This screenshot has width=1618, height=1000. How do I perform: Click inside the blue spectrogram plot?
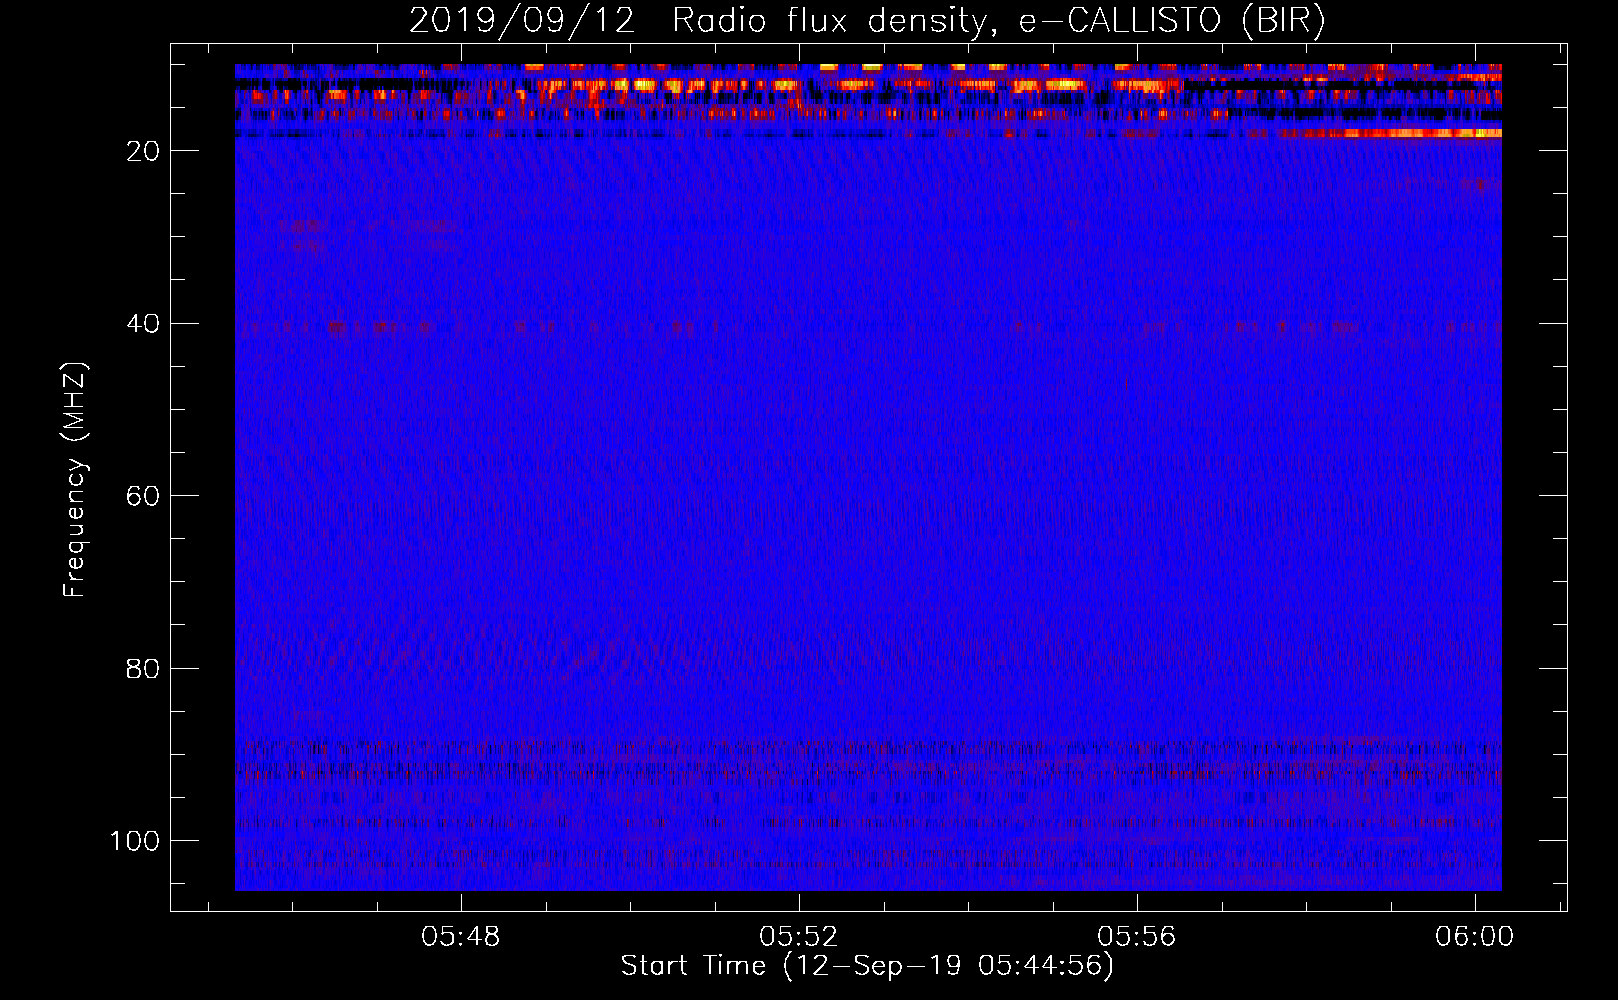868,477
